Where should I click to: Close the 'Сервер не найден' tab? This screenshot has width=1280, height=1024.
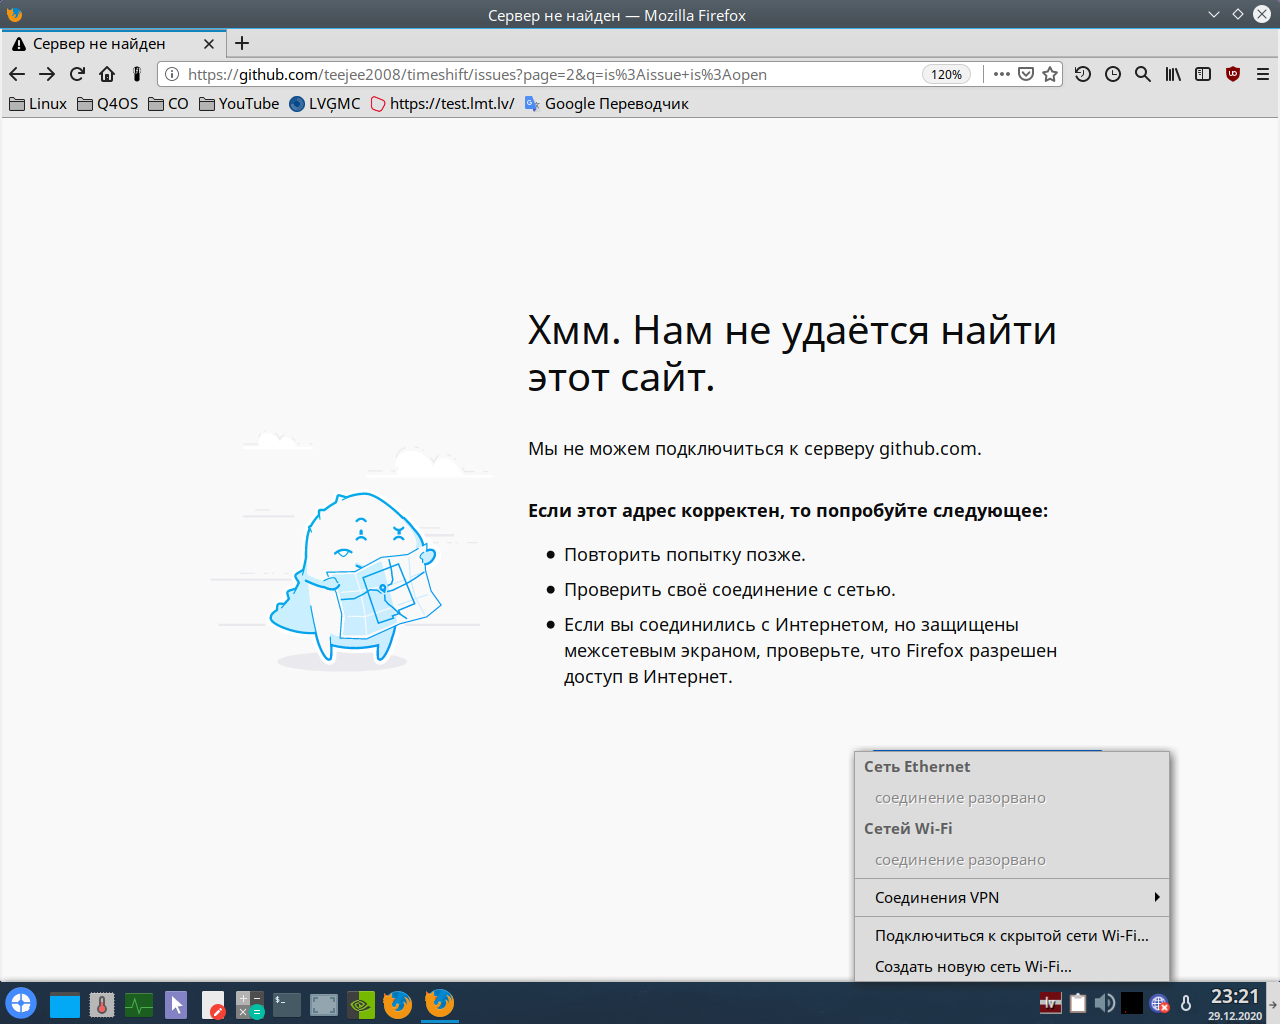(x=209, y=44)
